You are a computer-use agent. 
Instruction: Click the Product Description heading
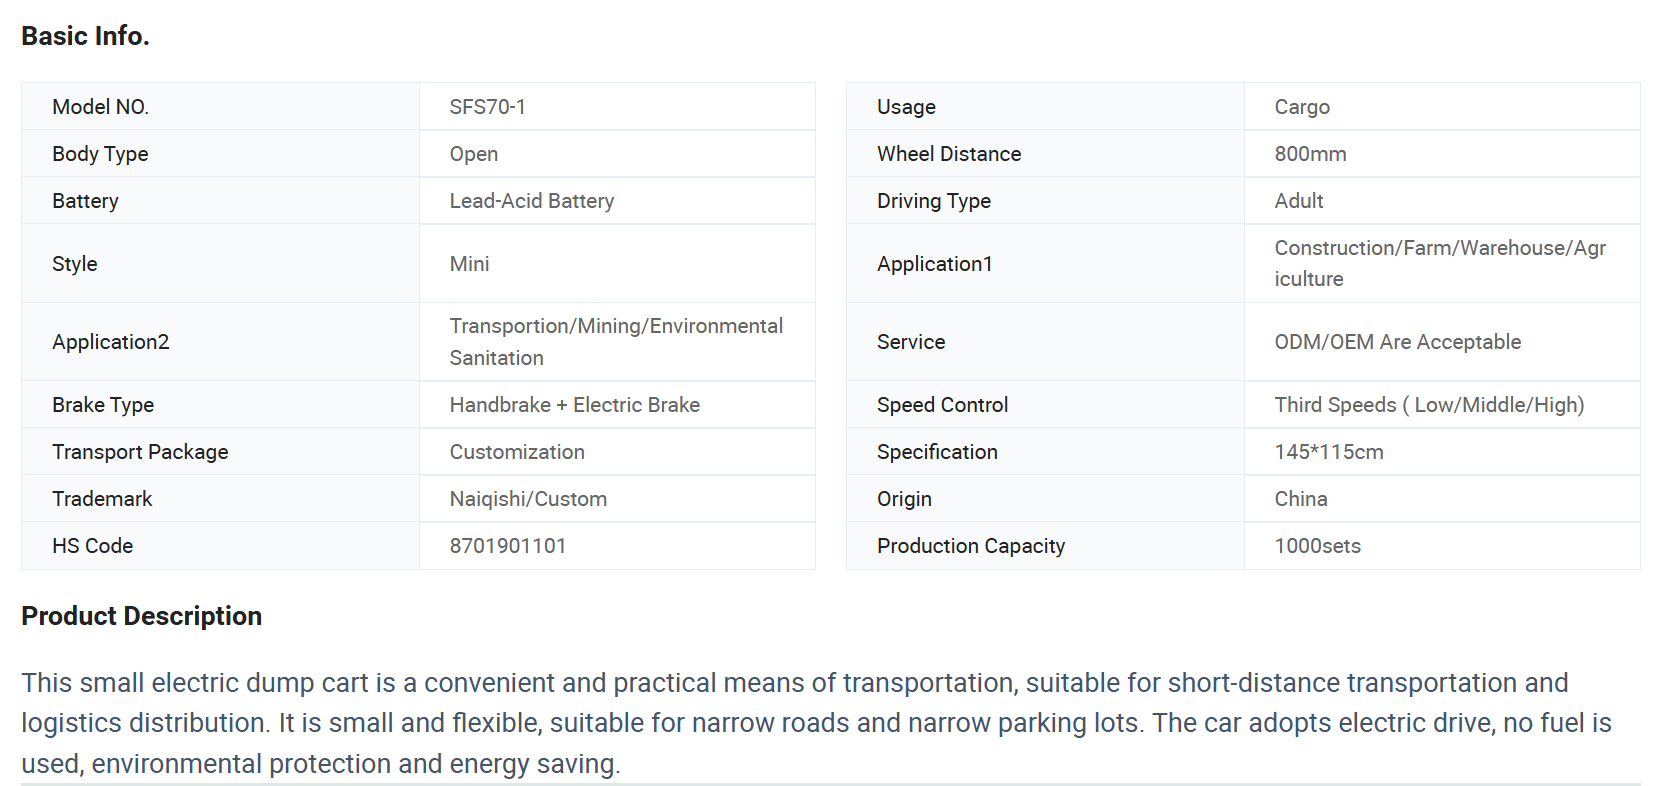click(x=141, y=616)
